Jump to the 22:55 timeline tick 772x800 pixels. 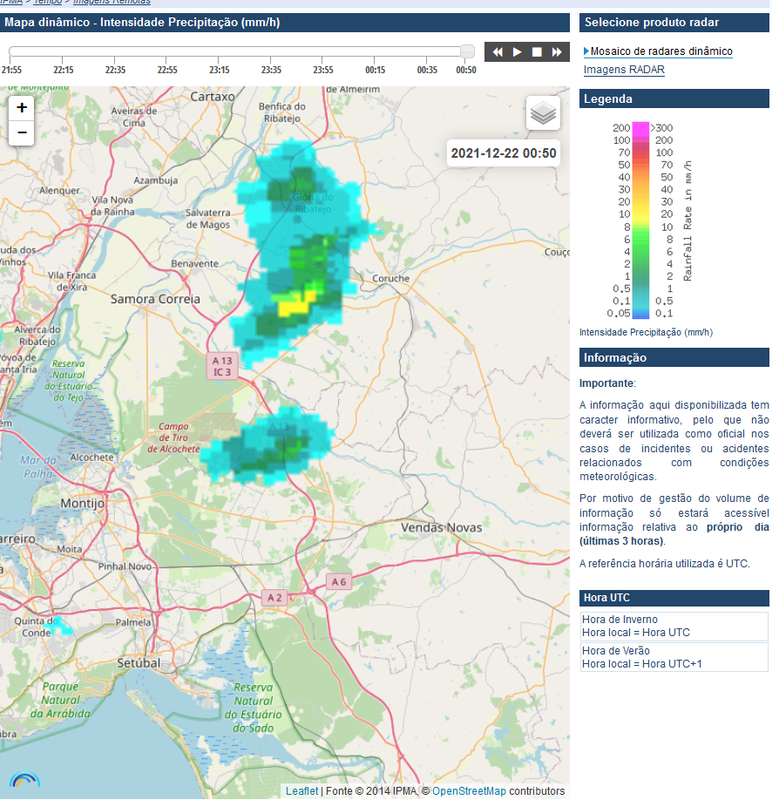167,70
